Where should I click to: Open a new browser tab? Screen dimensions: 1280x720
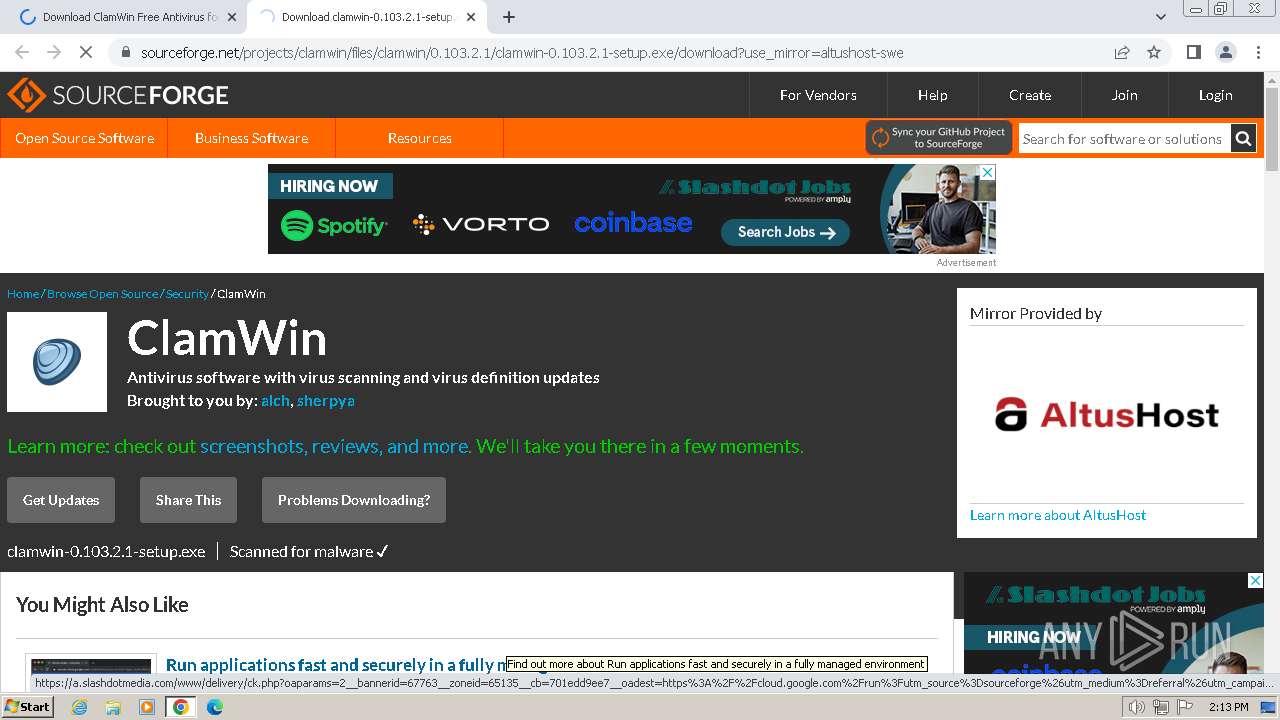(508, 17)
